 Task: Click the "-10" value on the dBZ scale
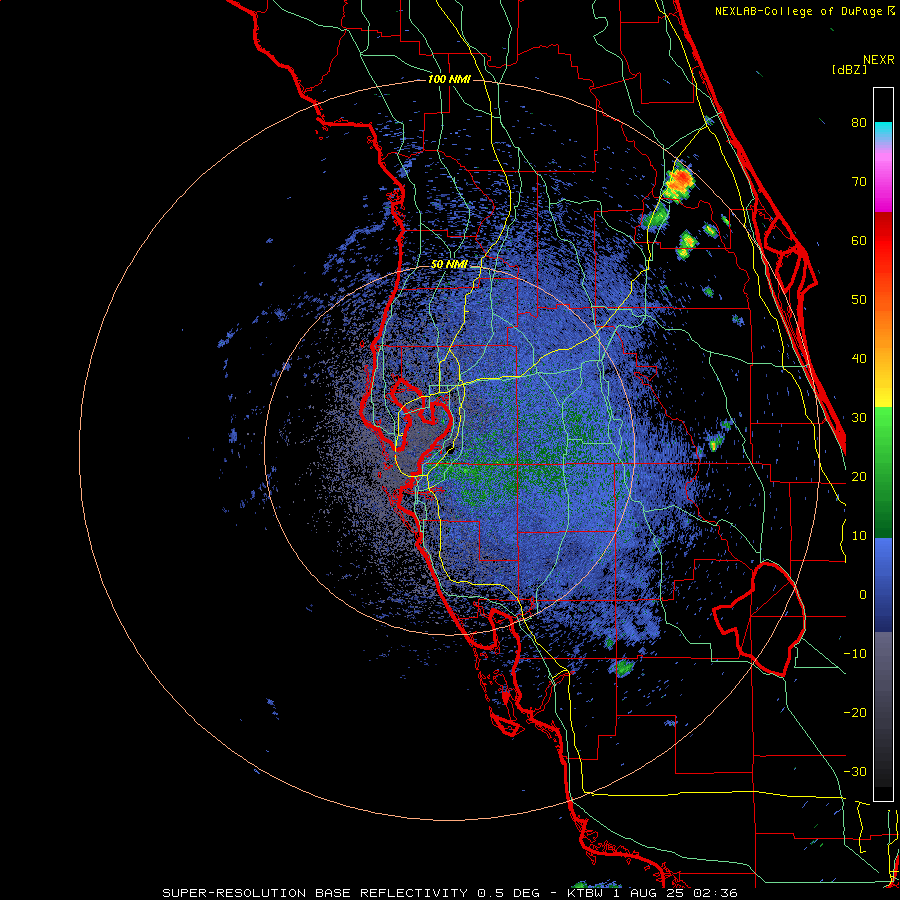point(855,654)
